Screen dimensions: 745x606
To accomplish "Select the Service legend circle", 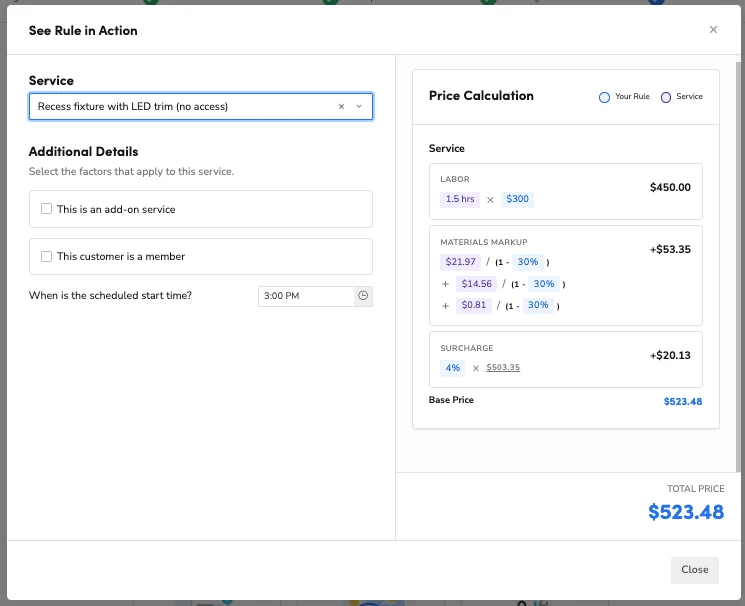I will tap(666, 97).
